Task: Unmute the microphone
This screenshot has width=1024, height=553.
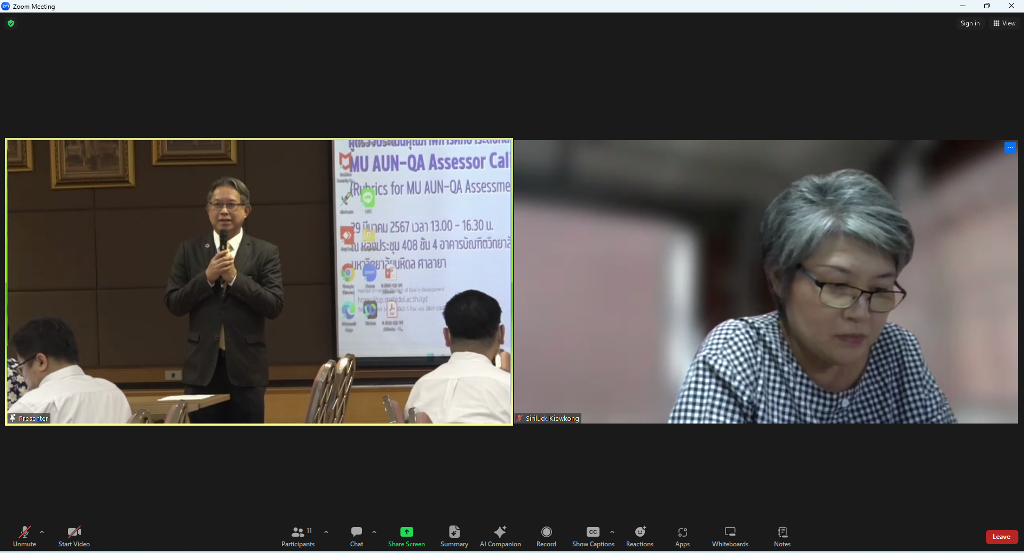Action: coord(24,535)
